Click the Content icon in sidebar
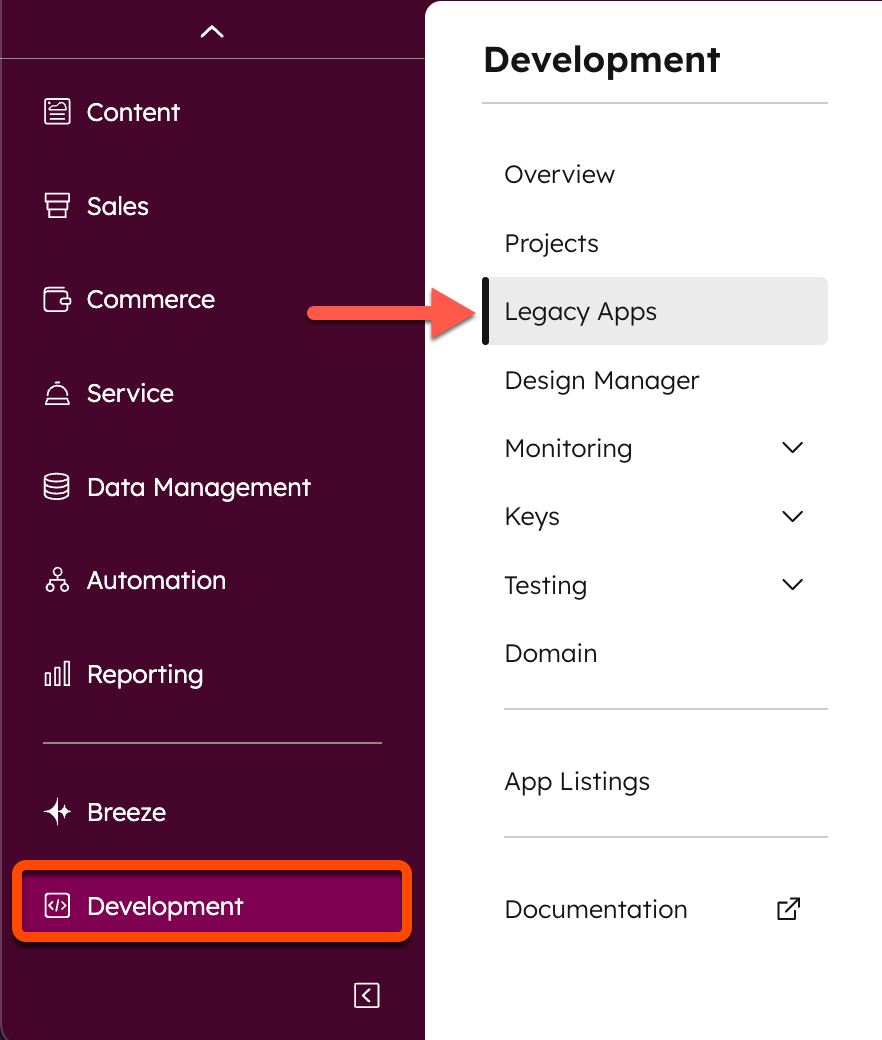882x1040 pixels. (x=58, y=112)
